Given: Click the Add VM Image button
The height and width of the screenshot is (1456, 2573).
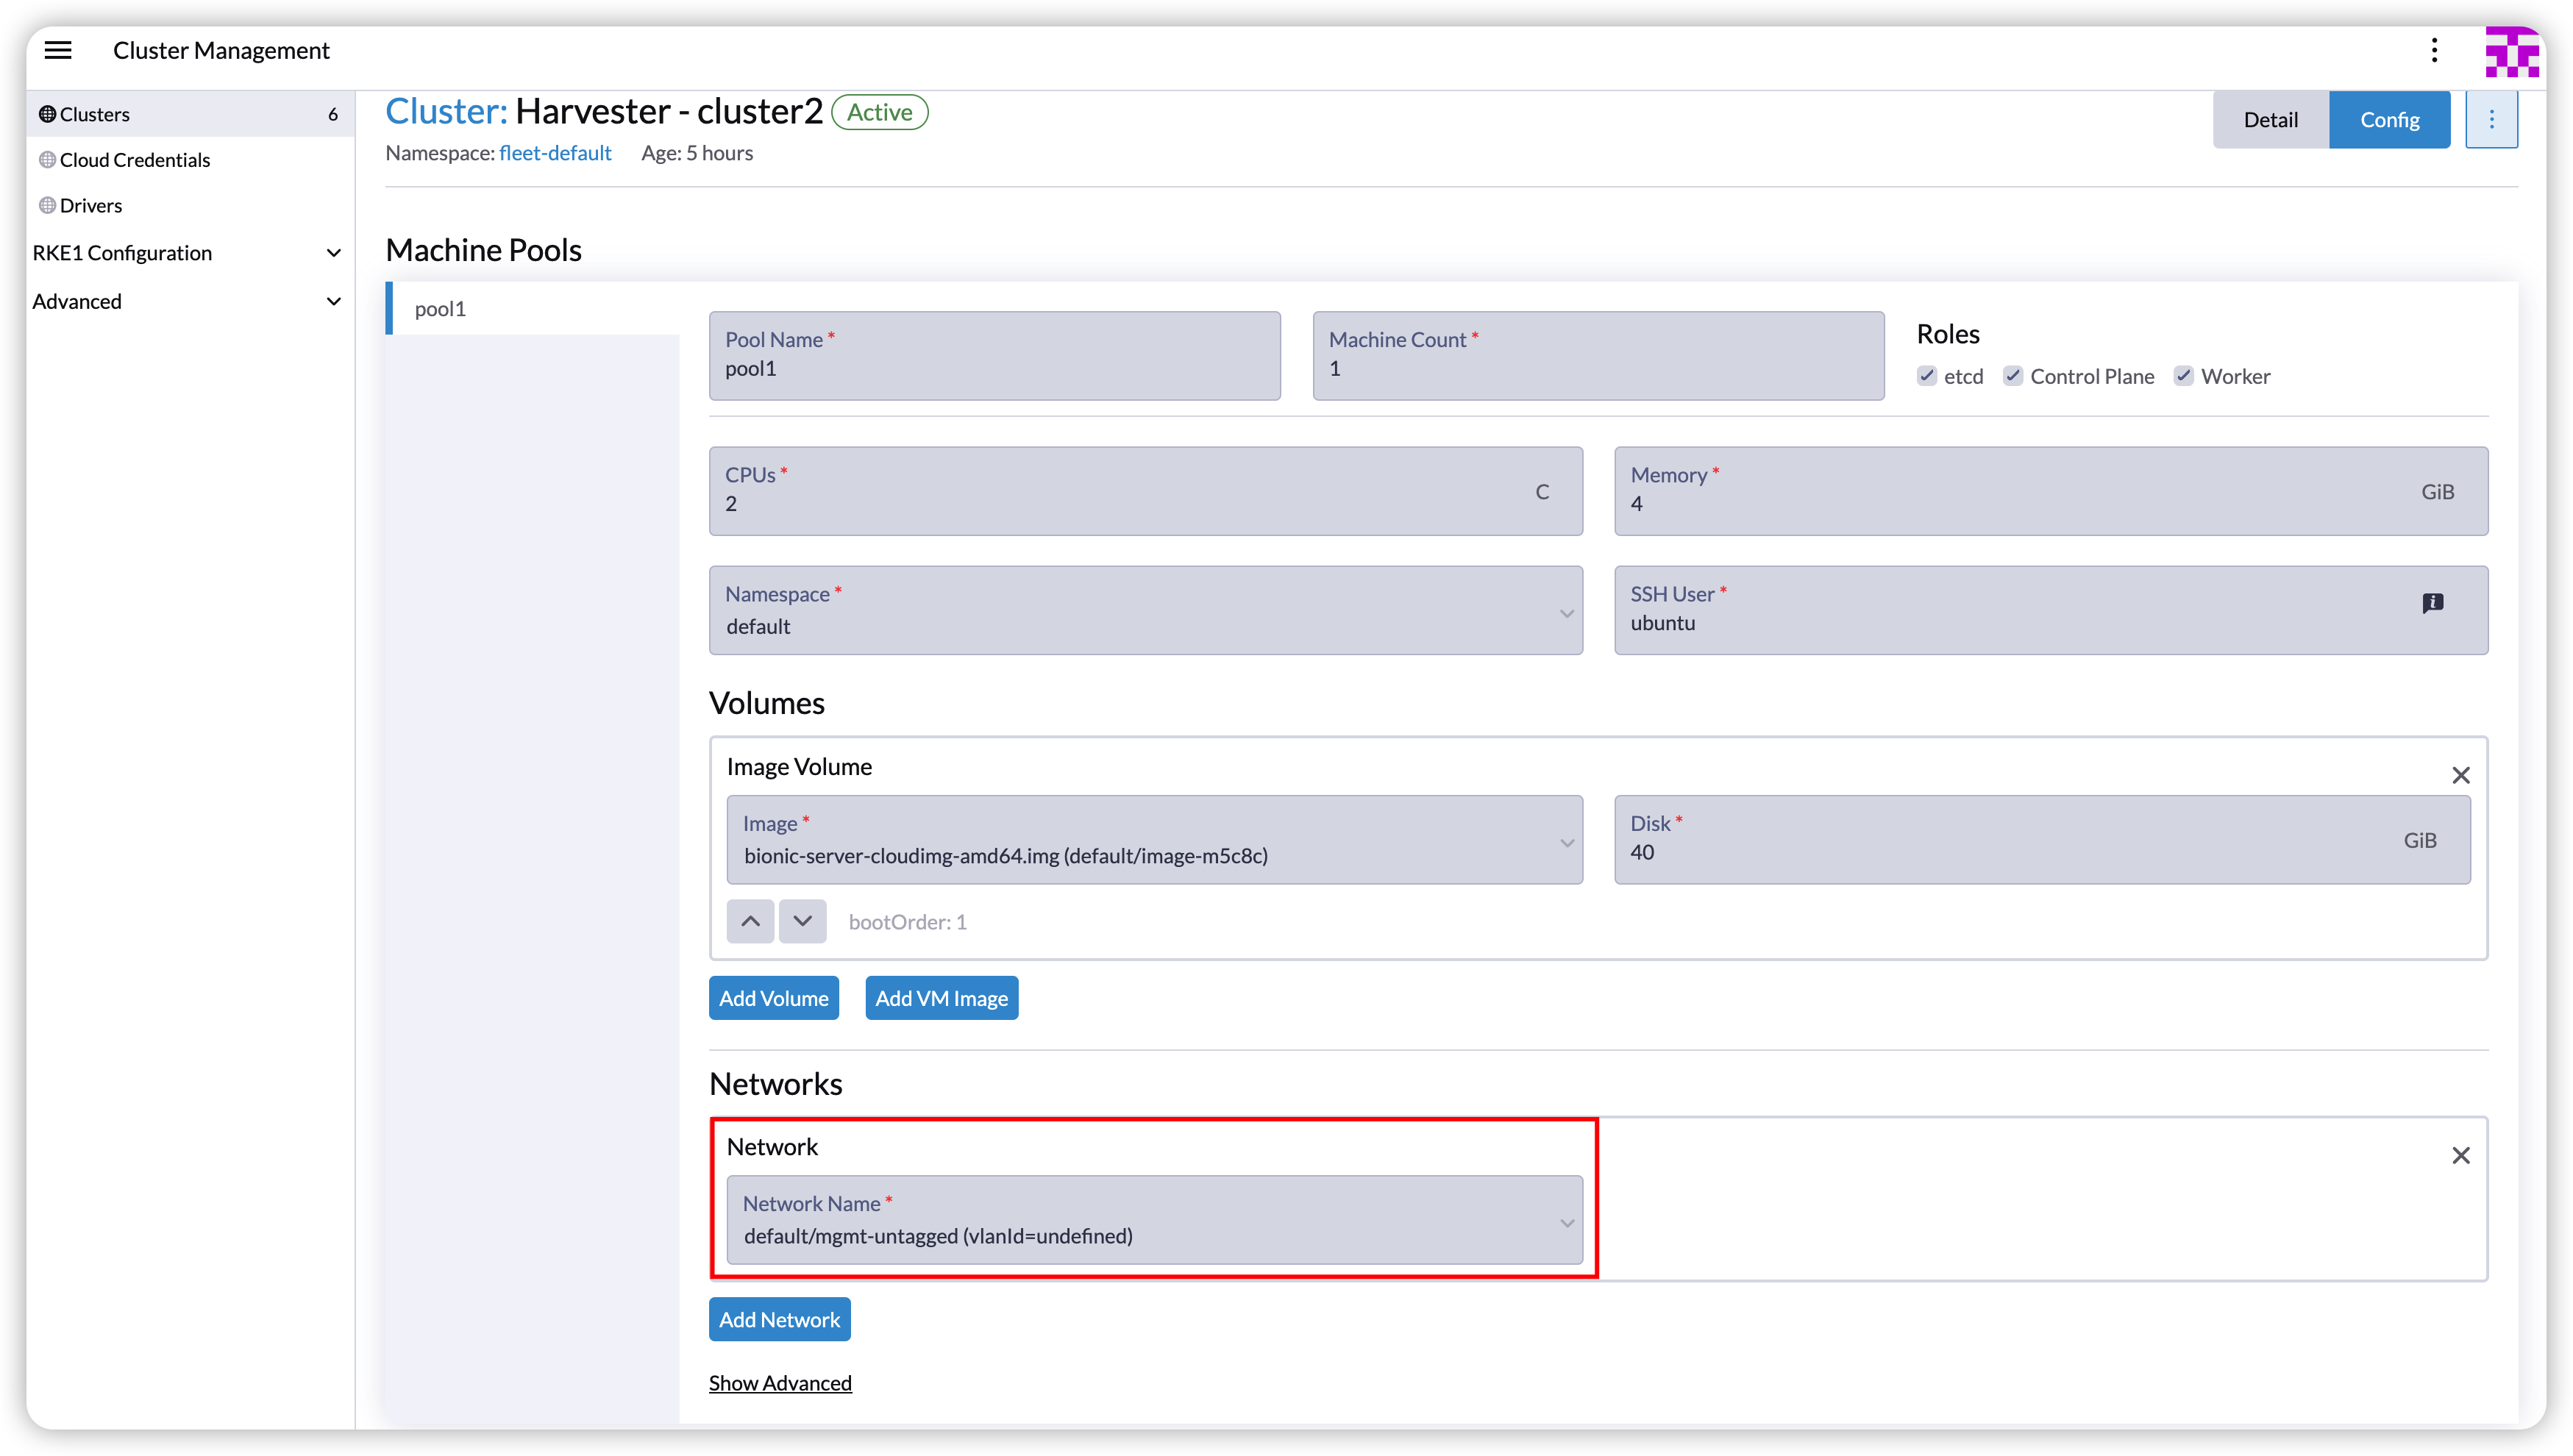Looking at the screenshot, I should tap(941, 998).
